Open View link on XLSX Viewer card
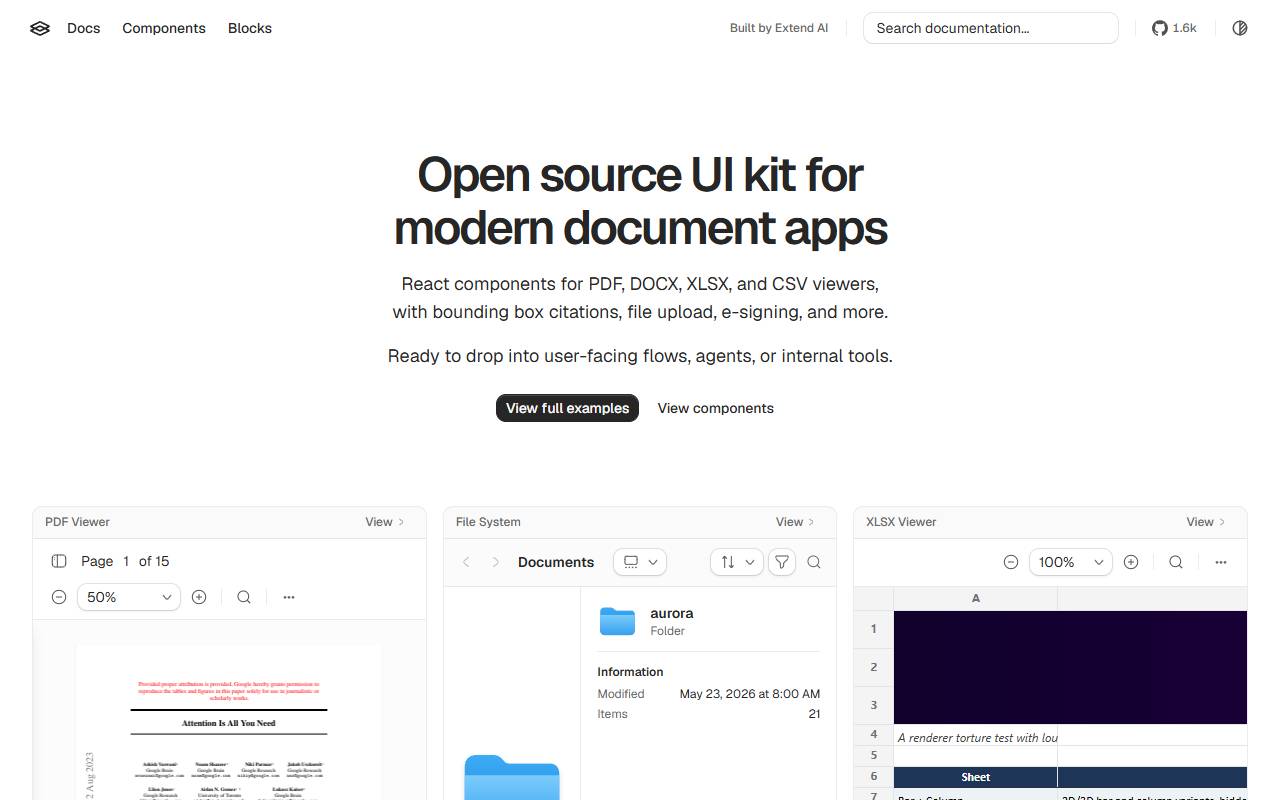 click(x=1206, y=522)
